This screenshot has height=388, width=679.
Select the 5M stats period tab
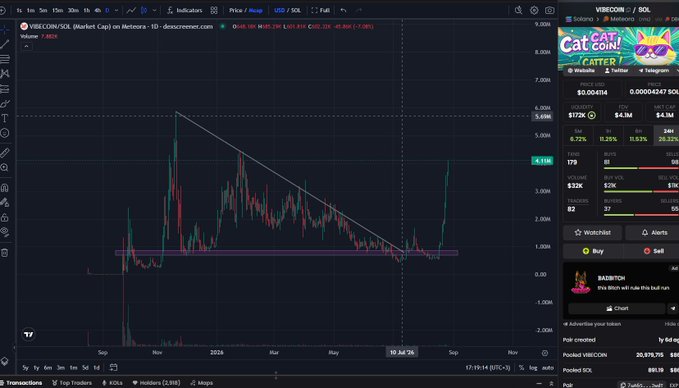578,135
